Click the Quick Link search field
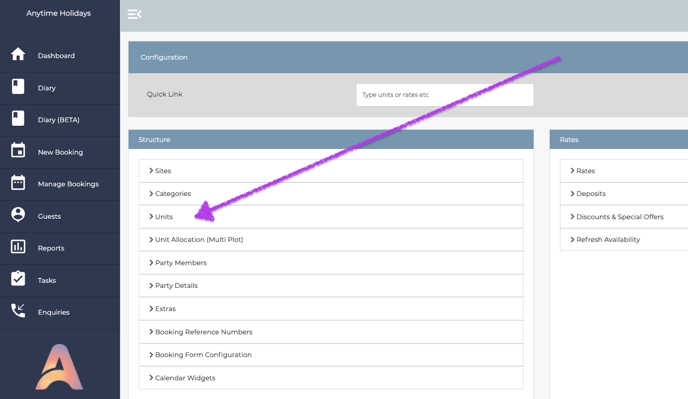This screenshot has width=688, height=399. pyautogui.click(x=444, y=95)
